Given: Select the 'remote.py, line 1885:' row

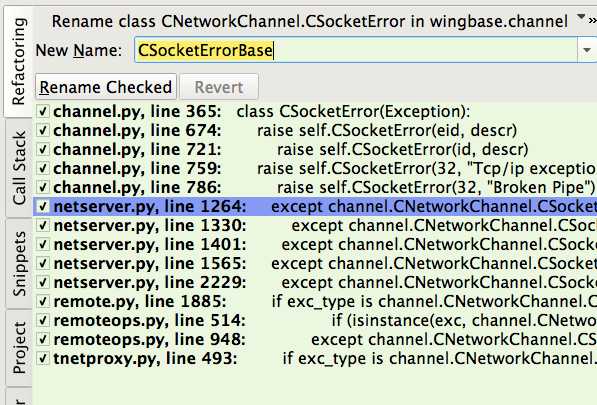Looking at the screenshot, I should point(315,301).
